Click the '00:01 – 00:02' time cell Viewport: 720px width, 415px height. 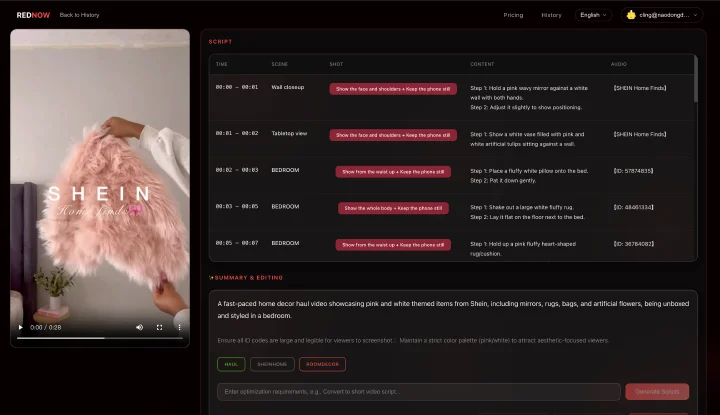(237, 133)
